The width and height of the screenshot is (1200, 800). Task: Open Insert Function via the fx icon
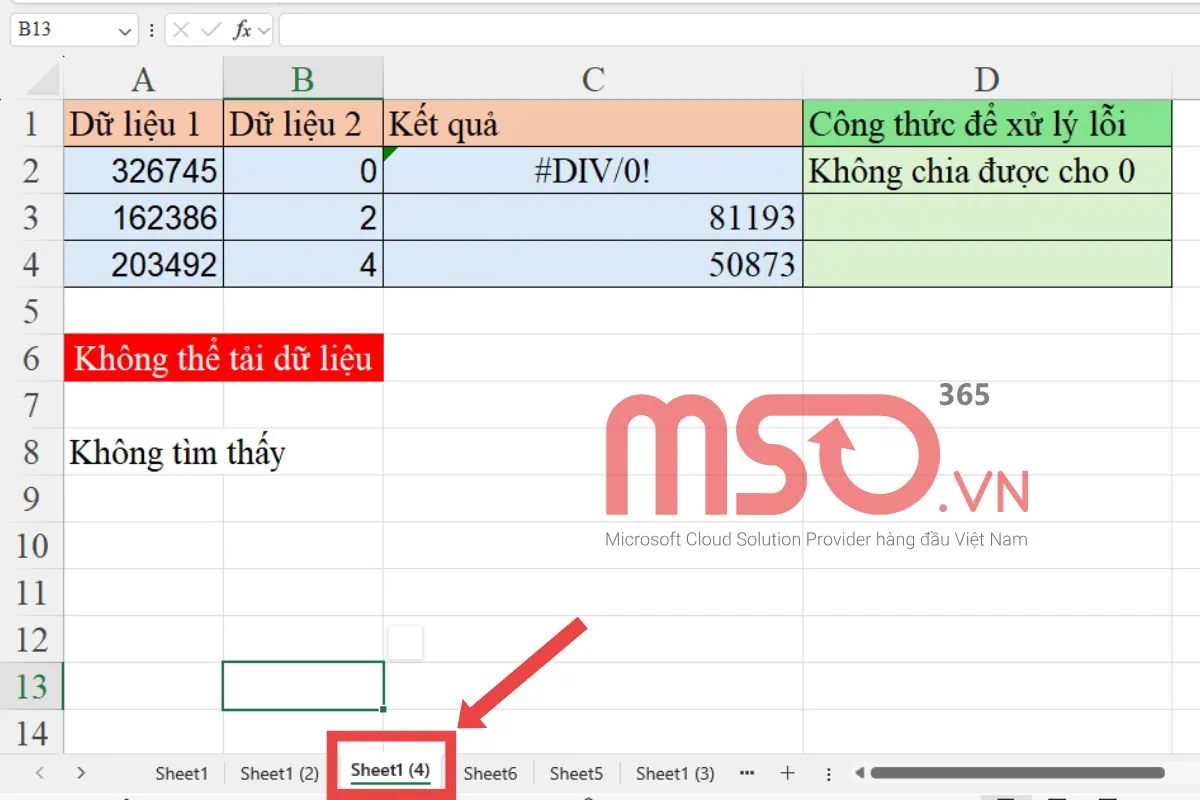tap(243, 29)
